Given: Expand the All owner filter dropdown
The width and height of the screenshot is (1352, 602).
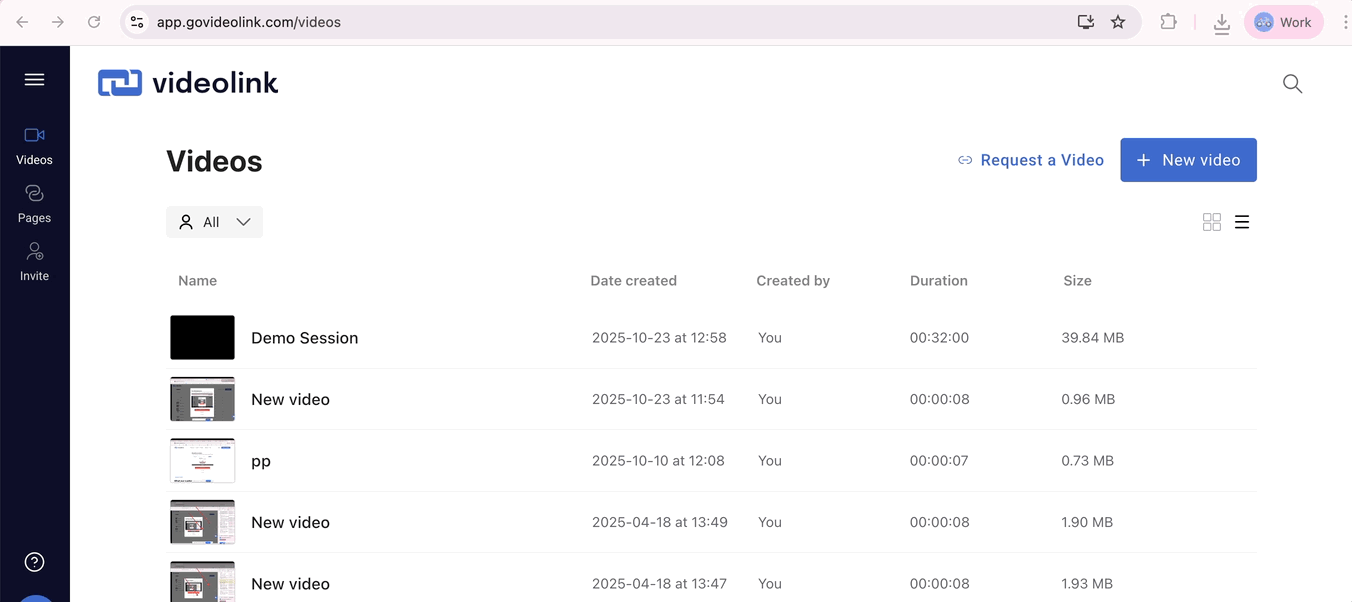Looking at the screenshot, I should [214, 222].
